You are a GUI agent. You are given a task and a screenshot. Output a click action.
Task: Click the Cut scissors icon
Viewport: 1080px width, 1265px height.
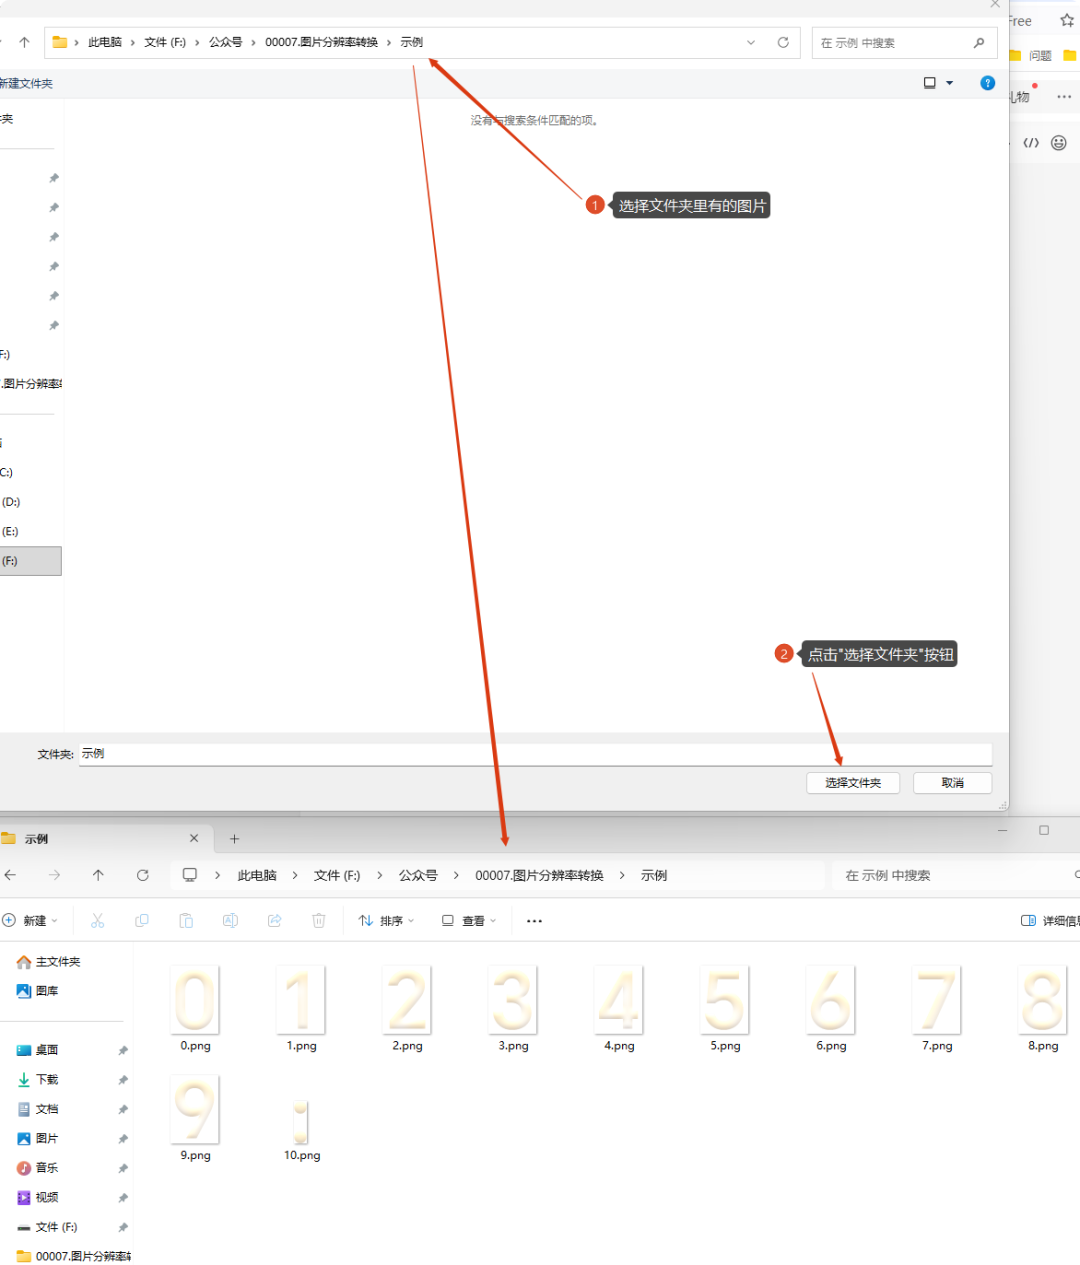(97, 921)
